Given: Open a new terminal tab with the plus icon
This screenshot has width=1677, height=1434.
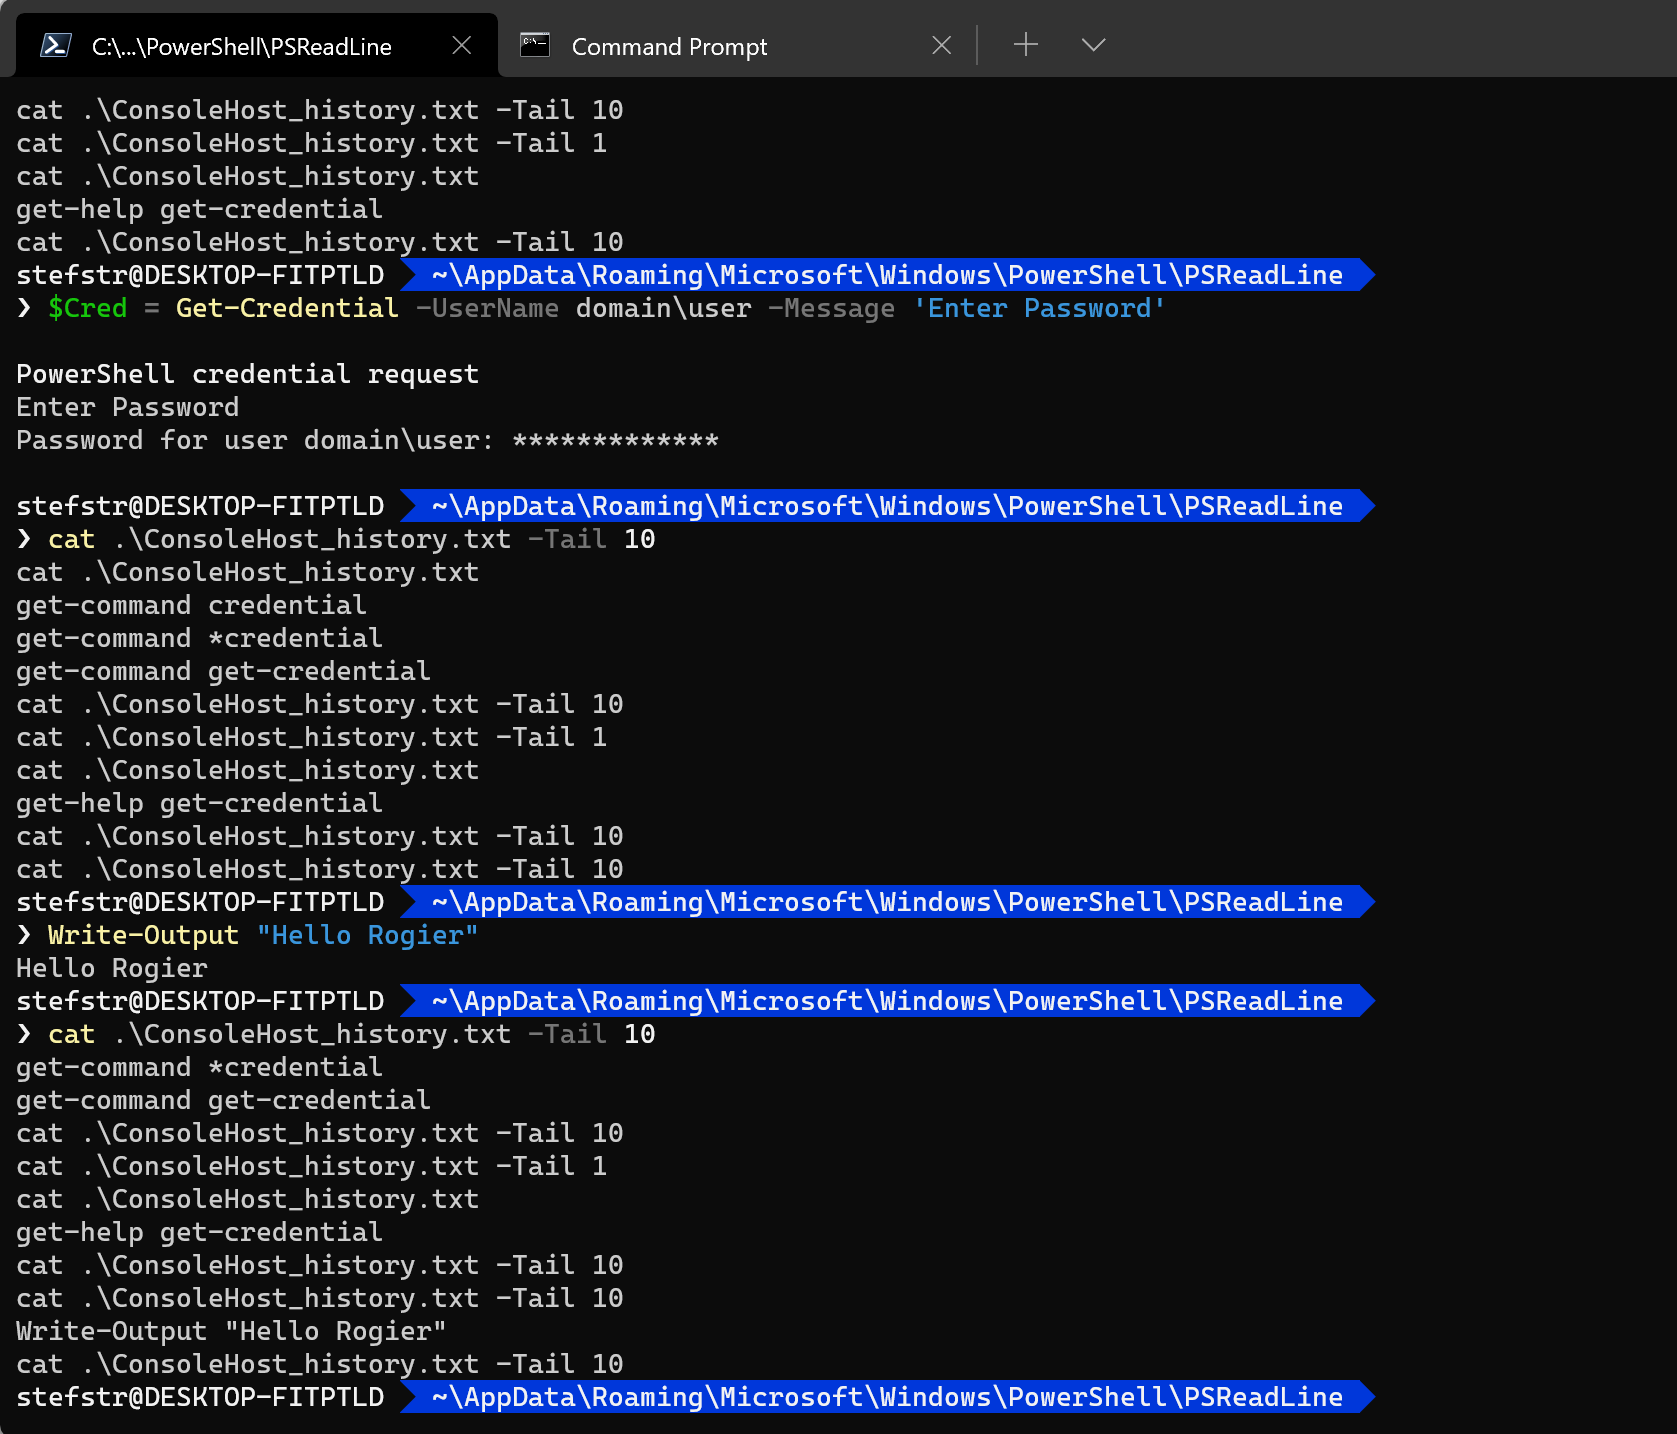Looking at the screenshot, I should point(1025,44).
